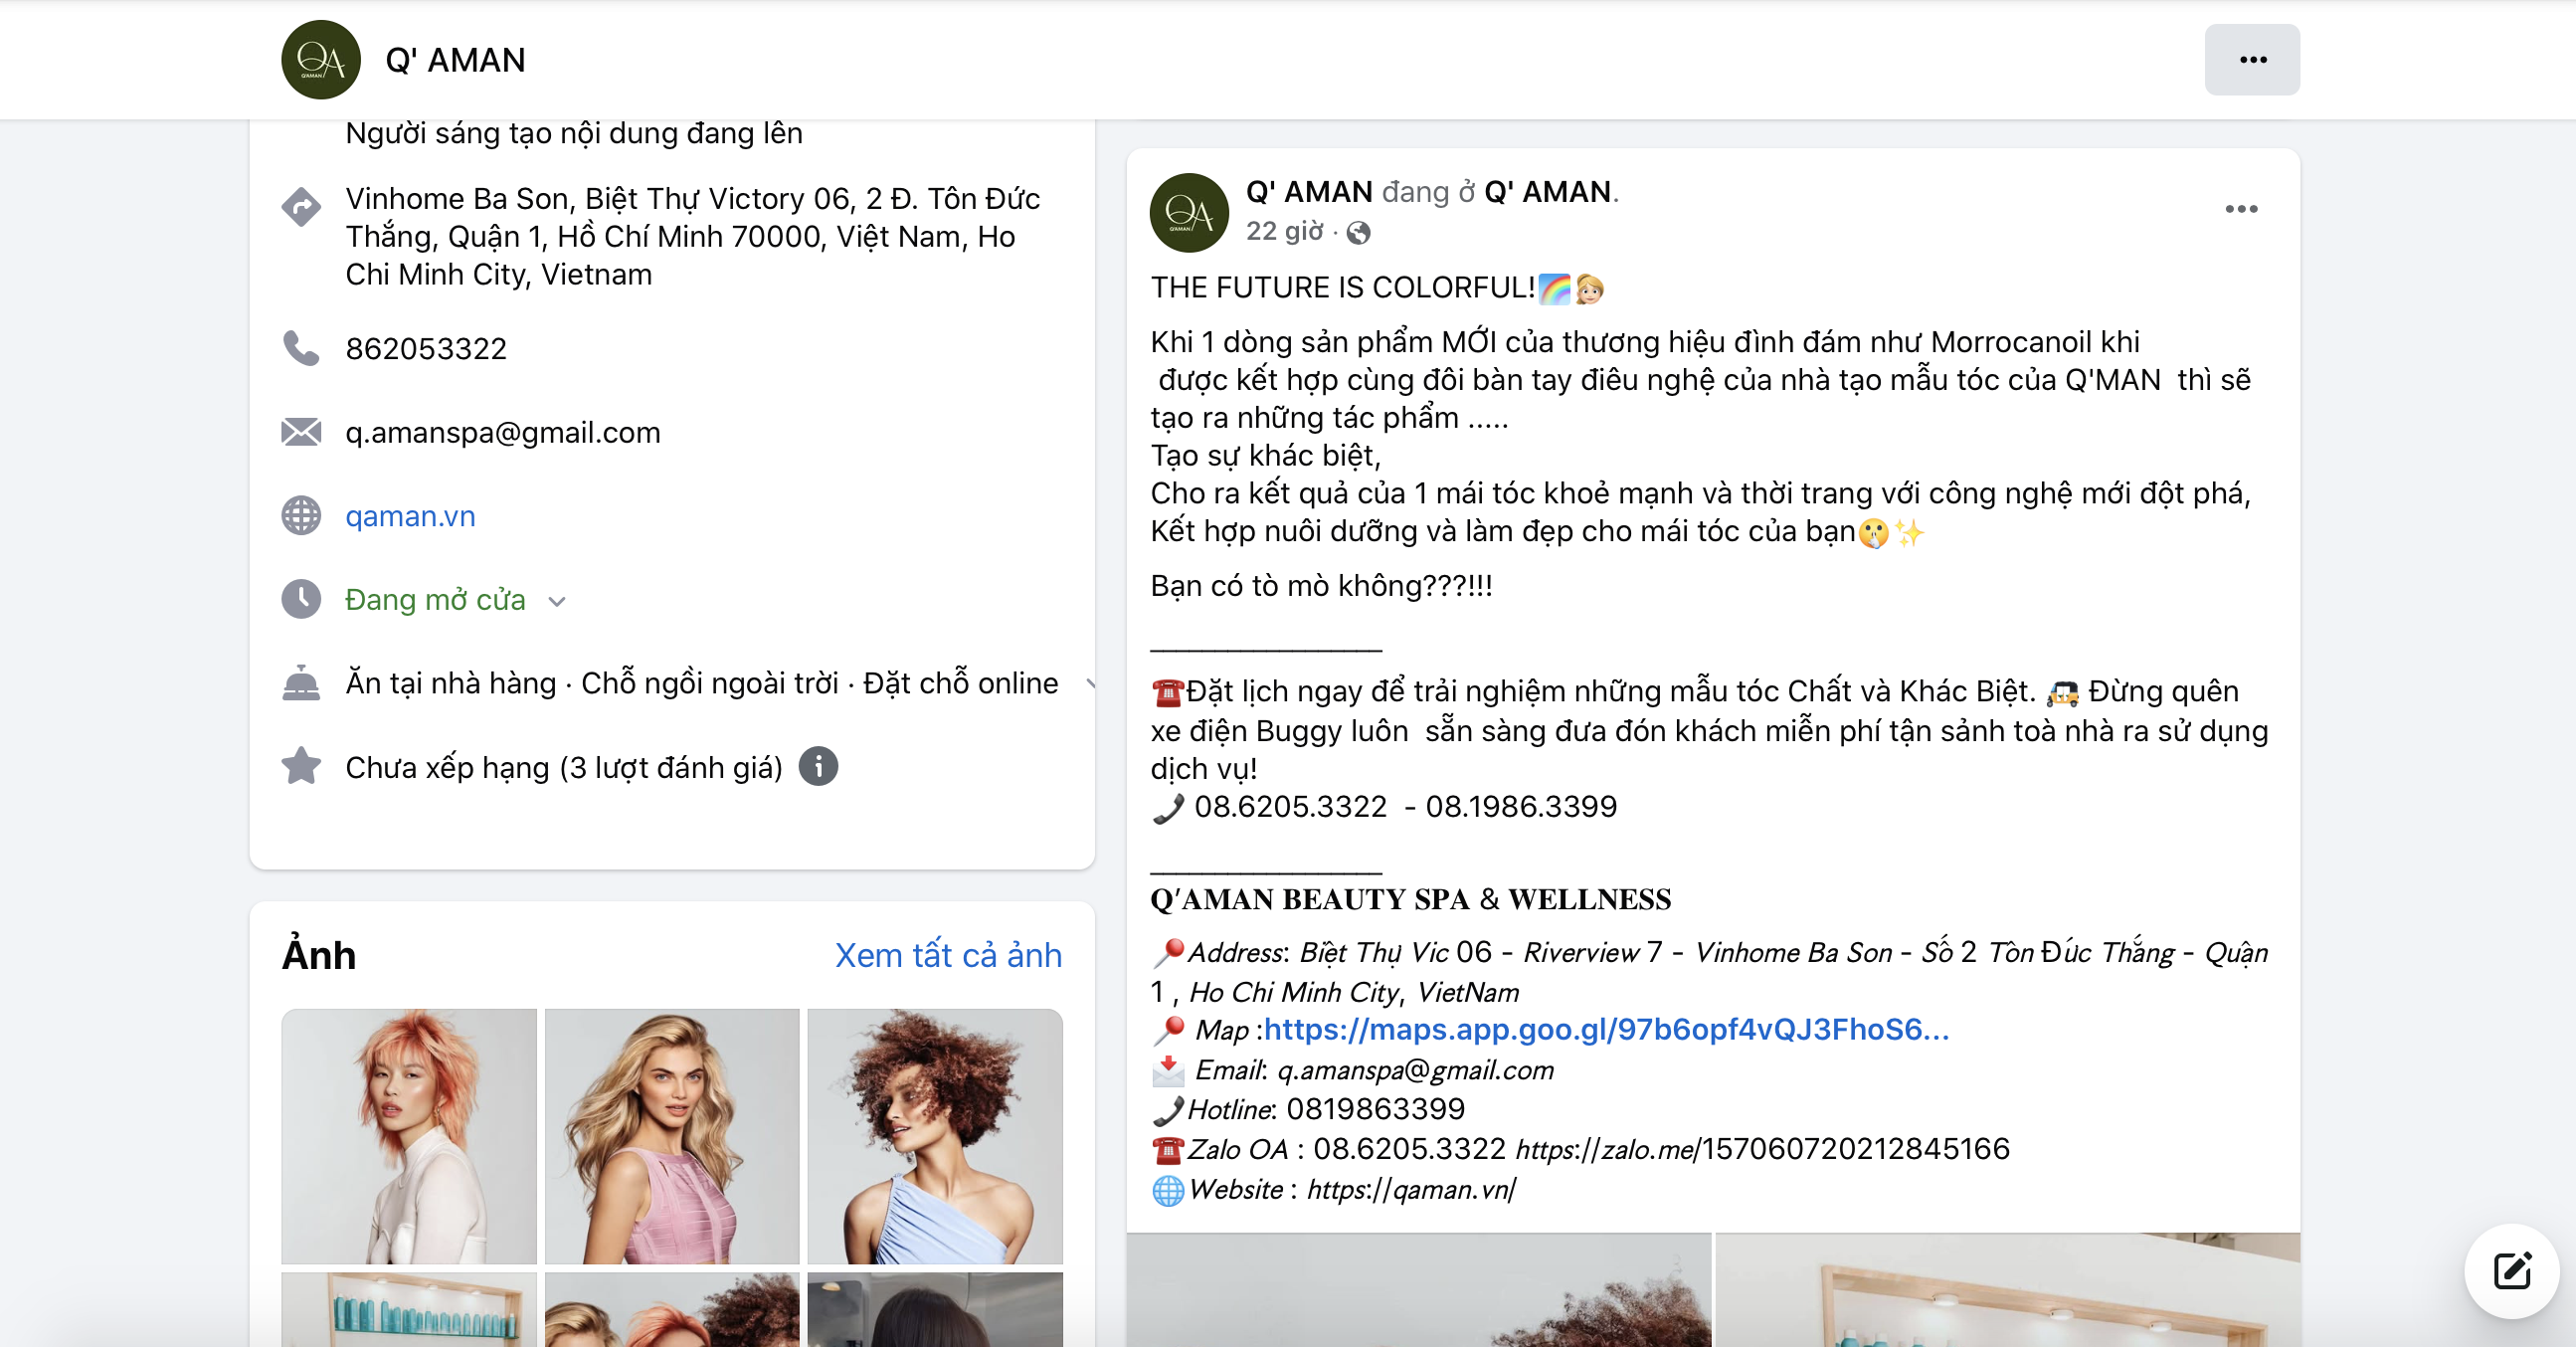Image resolution: width=2576 pixels, height=1347 pixels.
Task: Open the curly-haired model photo thumbnail
Action: 934,1136
